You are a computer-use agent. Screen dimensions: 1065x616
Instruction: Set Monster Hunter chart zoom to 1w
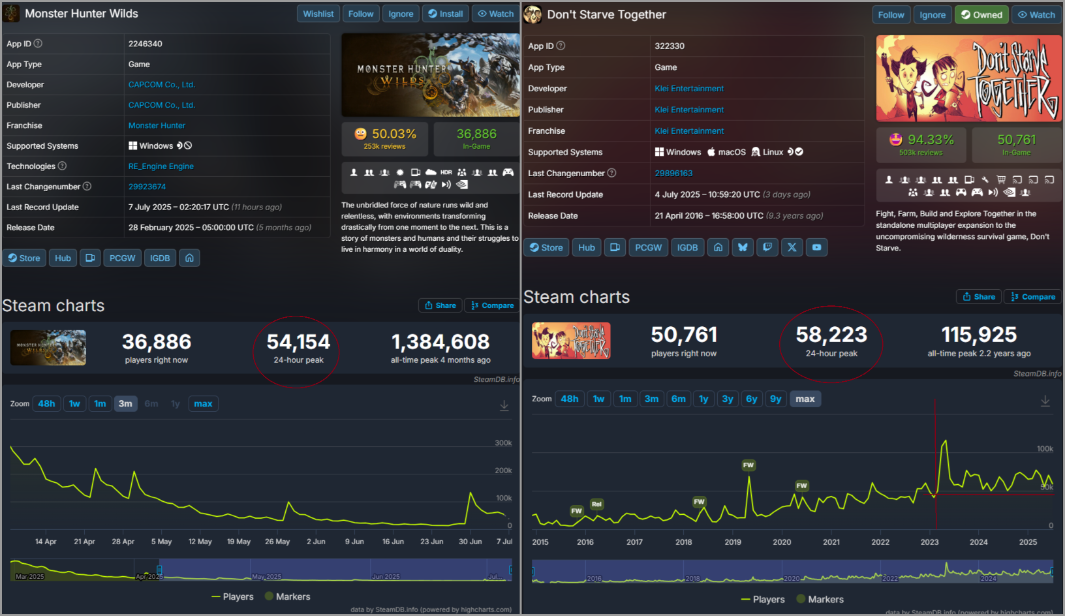(74, 404)
